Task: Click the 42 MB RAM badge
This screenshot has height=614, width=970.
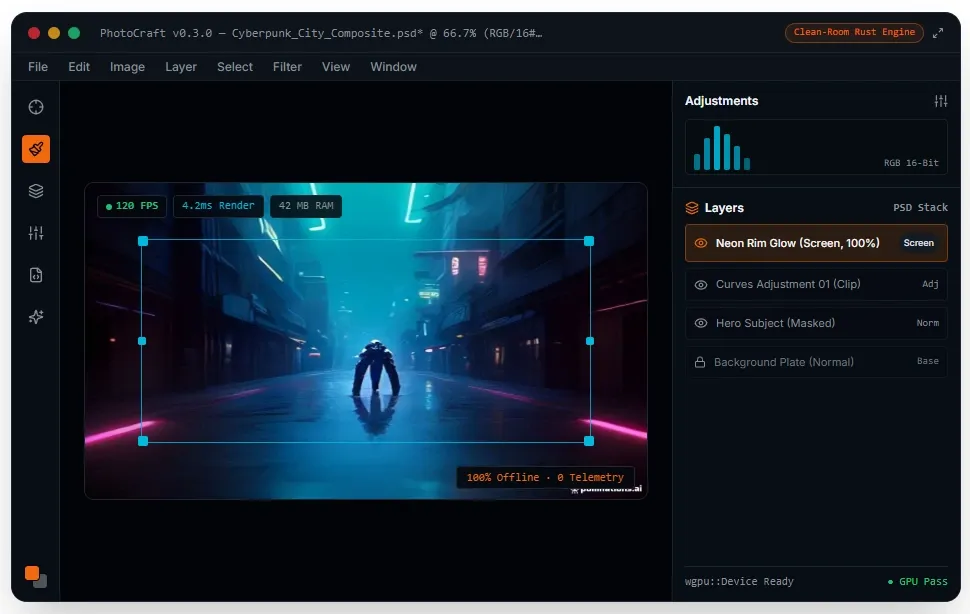Action: tap(306, 206)
